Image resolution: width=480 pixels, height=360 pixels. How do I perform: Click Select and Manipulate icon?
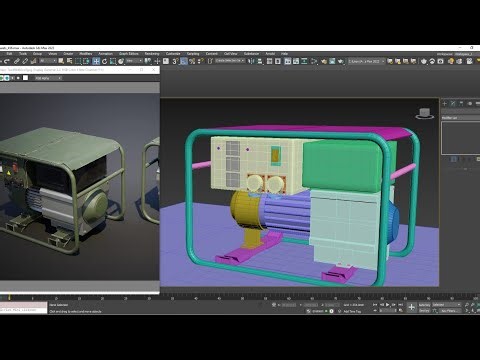[157, 61]
